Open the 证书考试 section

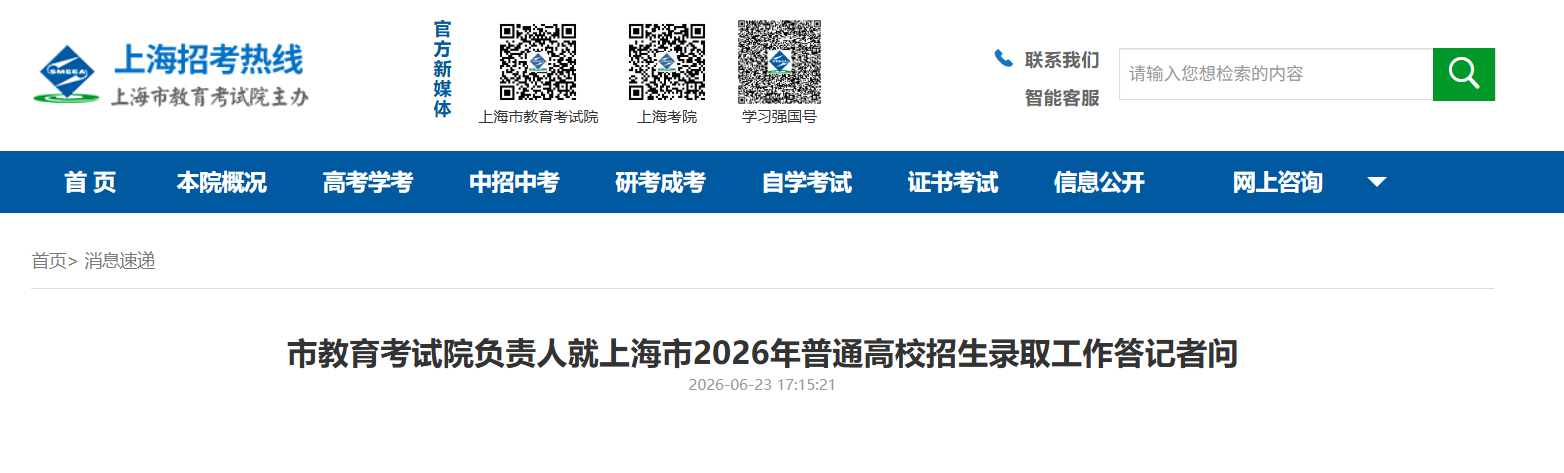click(953, 182)
